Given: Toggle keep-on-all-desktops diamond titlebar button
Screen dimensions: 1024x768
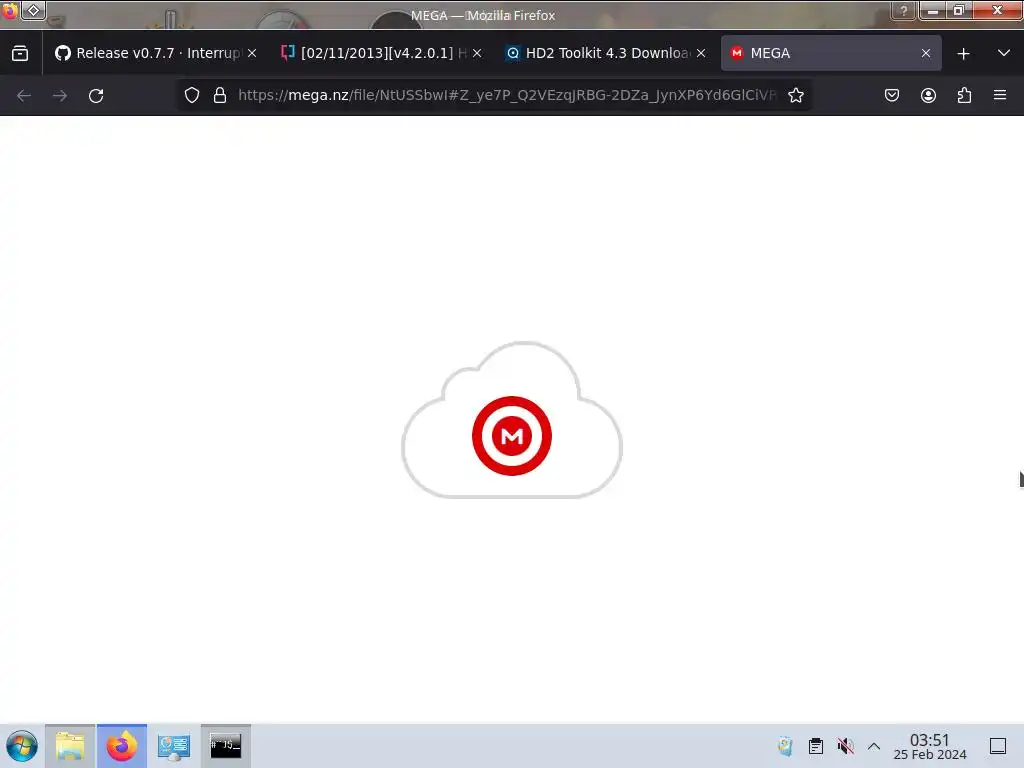Looking at the screenshot, I should 33,10.
